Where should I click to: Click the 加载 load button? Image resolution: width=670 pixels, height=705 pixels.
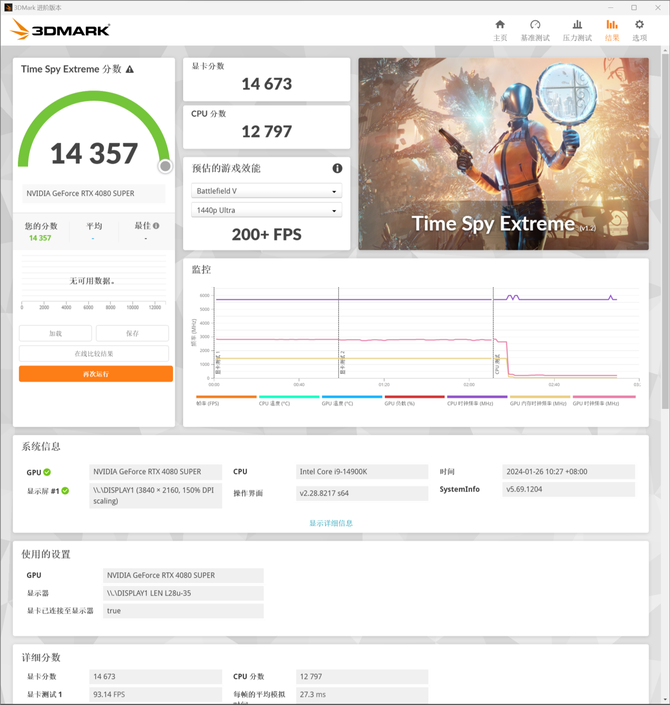click(x=55, y=333)
